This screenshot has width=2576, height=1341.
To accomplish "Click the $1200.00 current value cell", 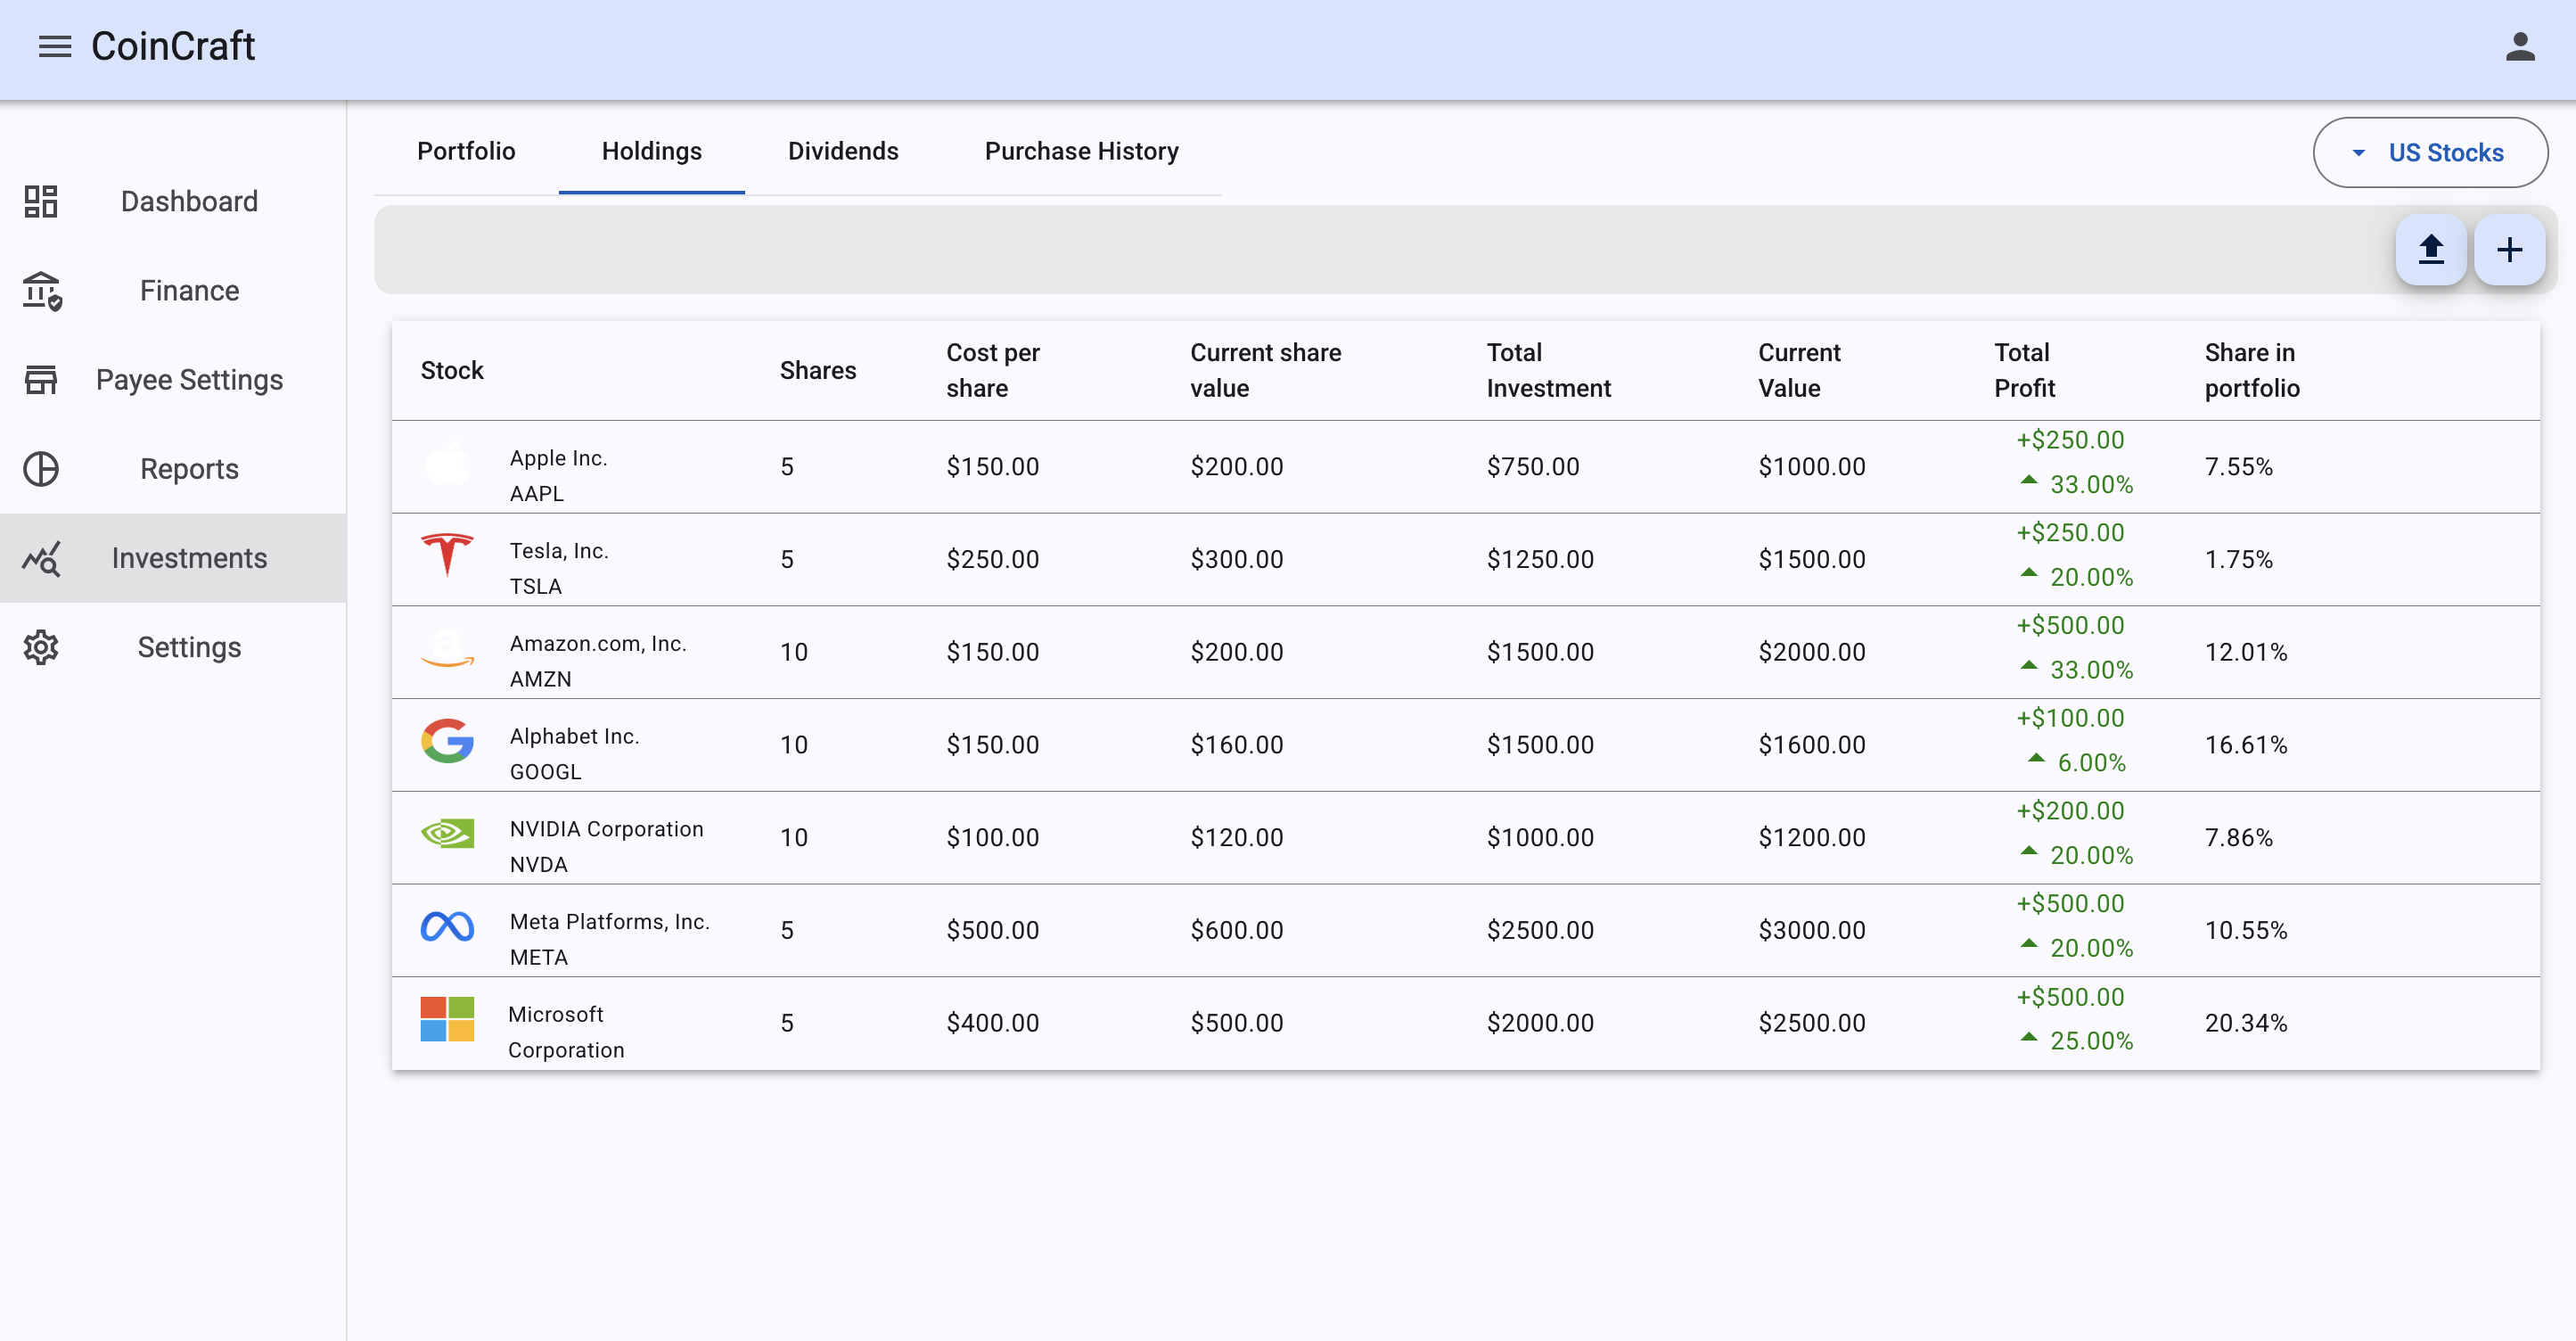I will tap(1812, 837).
